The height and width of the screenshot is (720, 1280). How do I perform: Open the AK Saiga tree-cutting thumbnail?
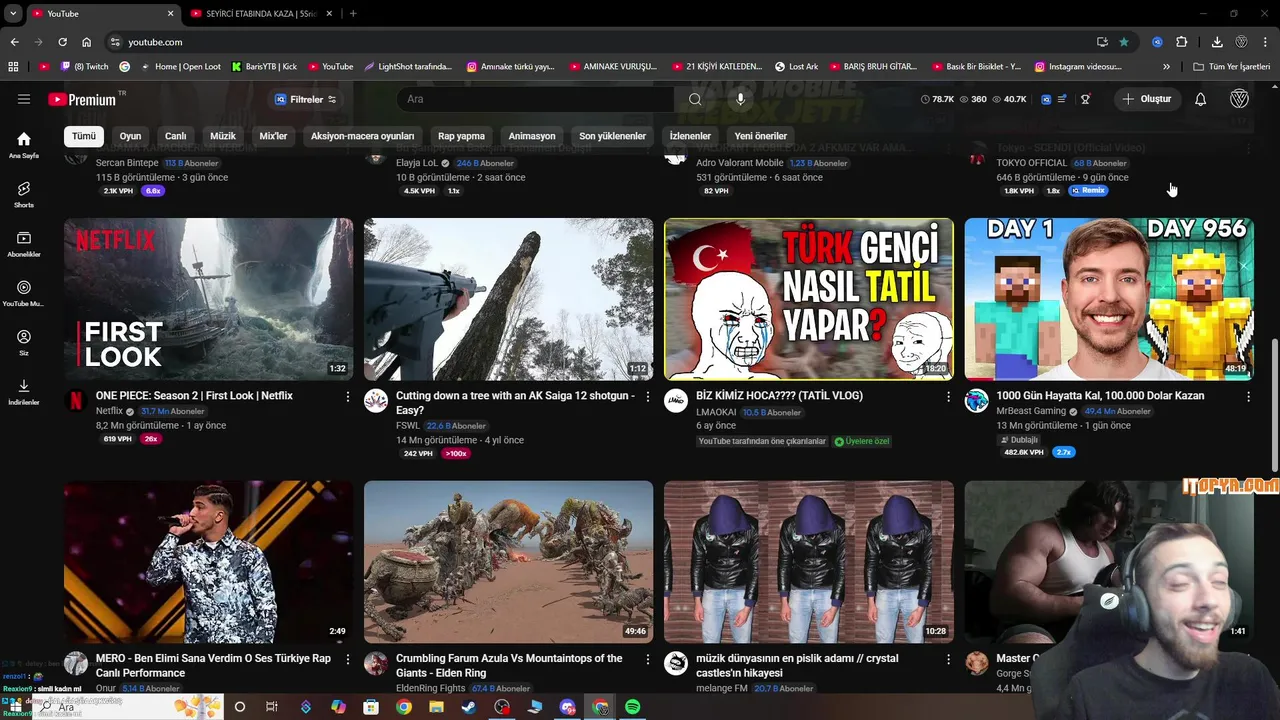508,299
